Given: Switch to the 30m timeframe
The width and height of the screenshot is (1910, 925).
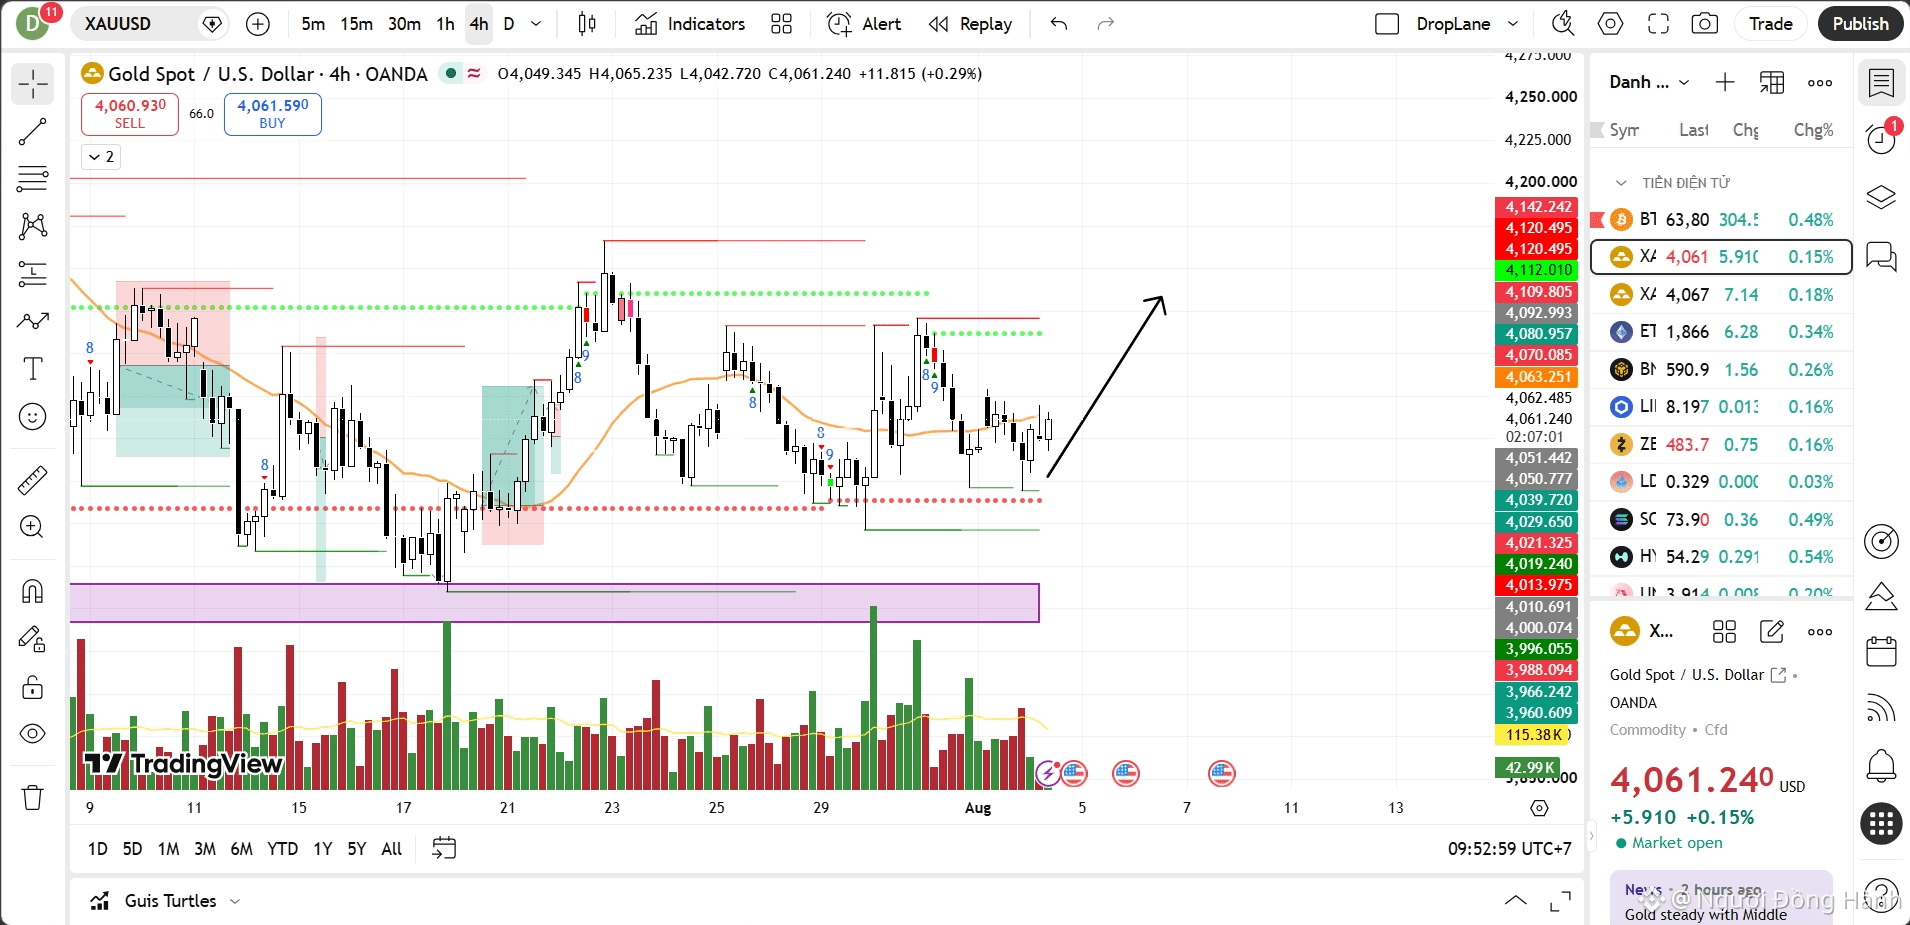Looking at the screenshot, I should coord(404,24).
